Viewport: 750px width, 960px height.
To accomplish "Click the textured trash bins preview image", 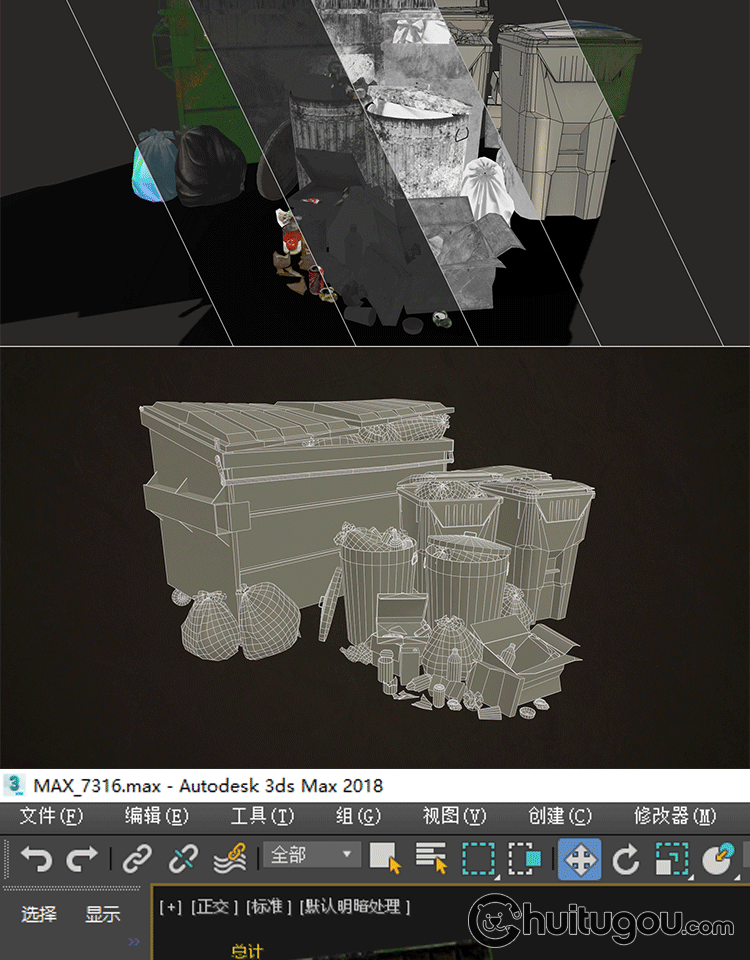I will [375, 173].
